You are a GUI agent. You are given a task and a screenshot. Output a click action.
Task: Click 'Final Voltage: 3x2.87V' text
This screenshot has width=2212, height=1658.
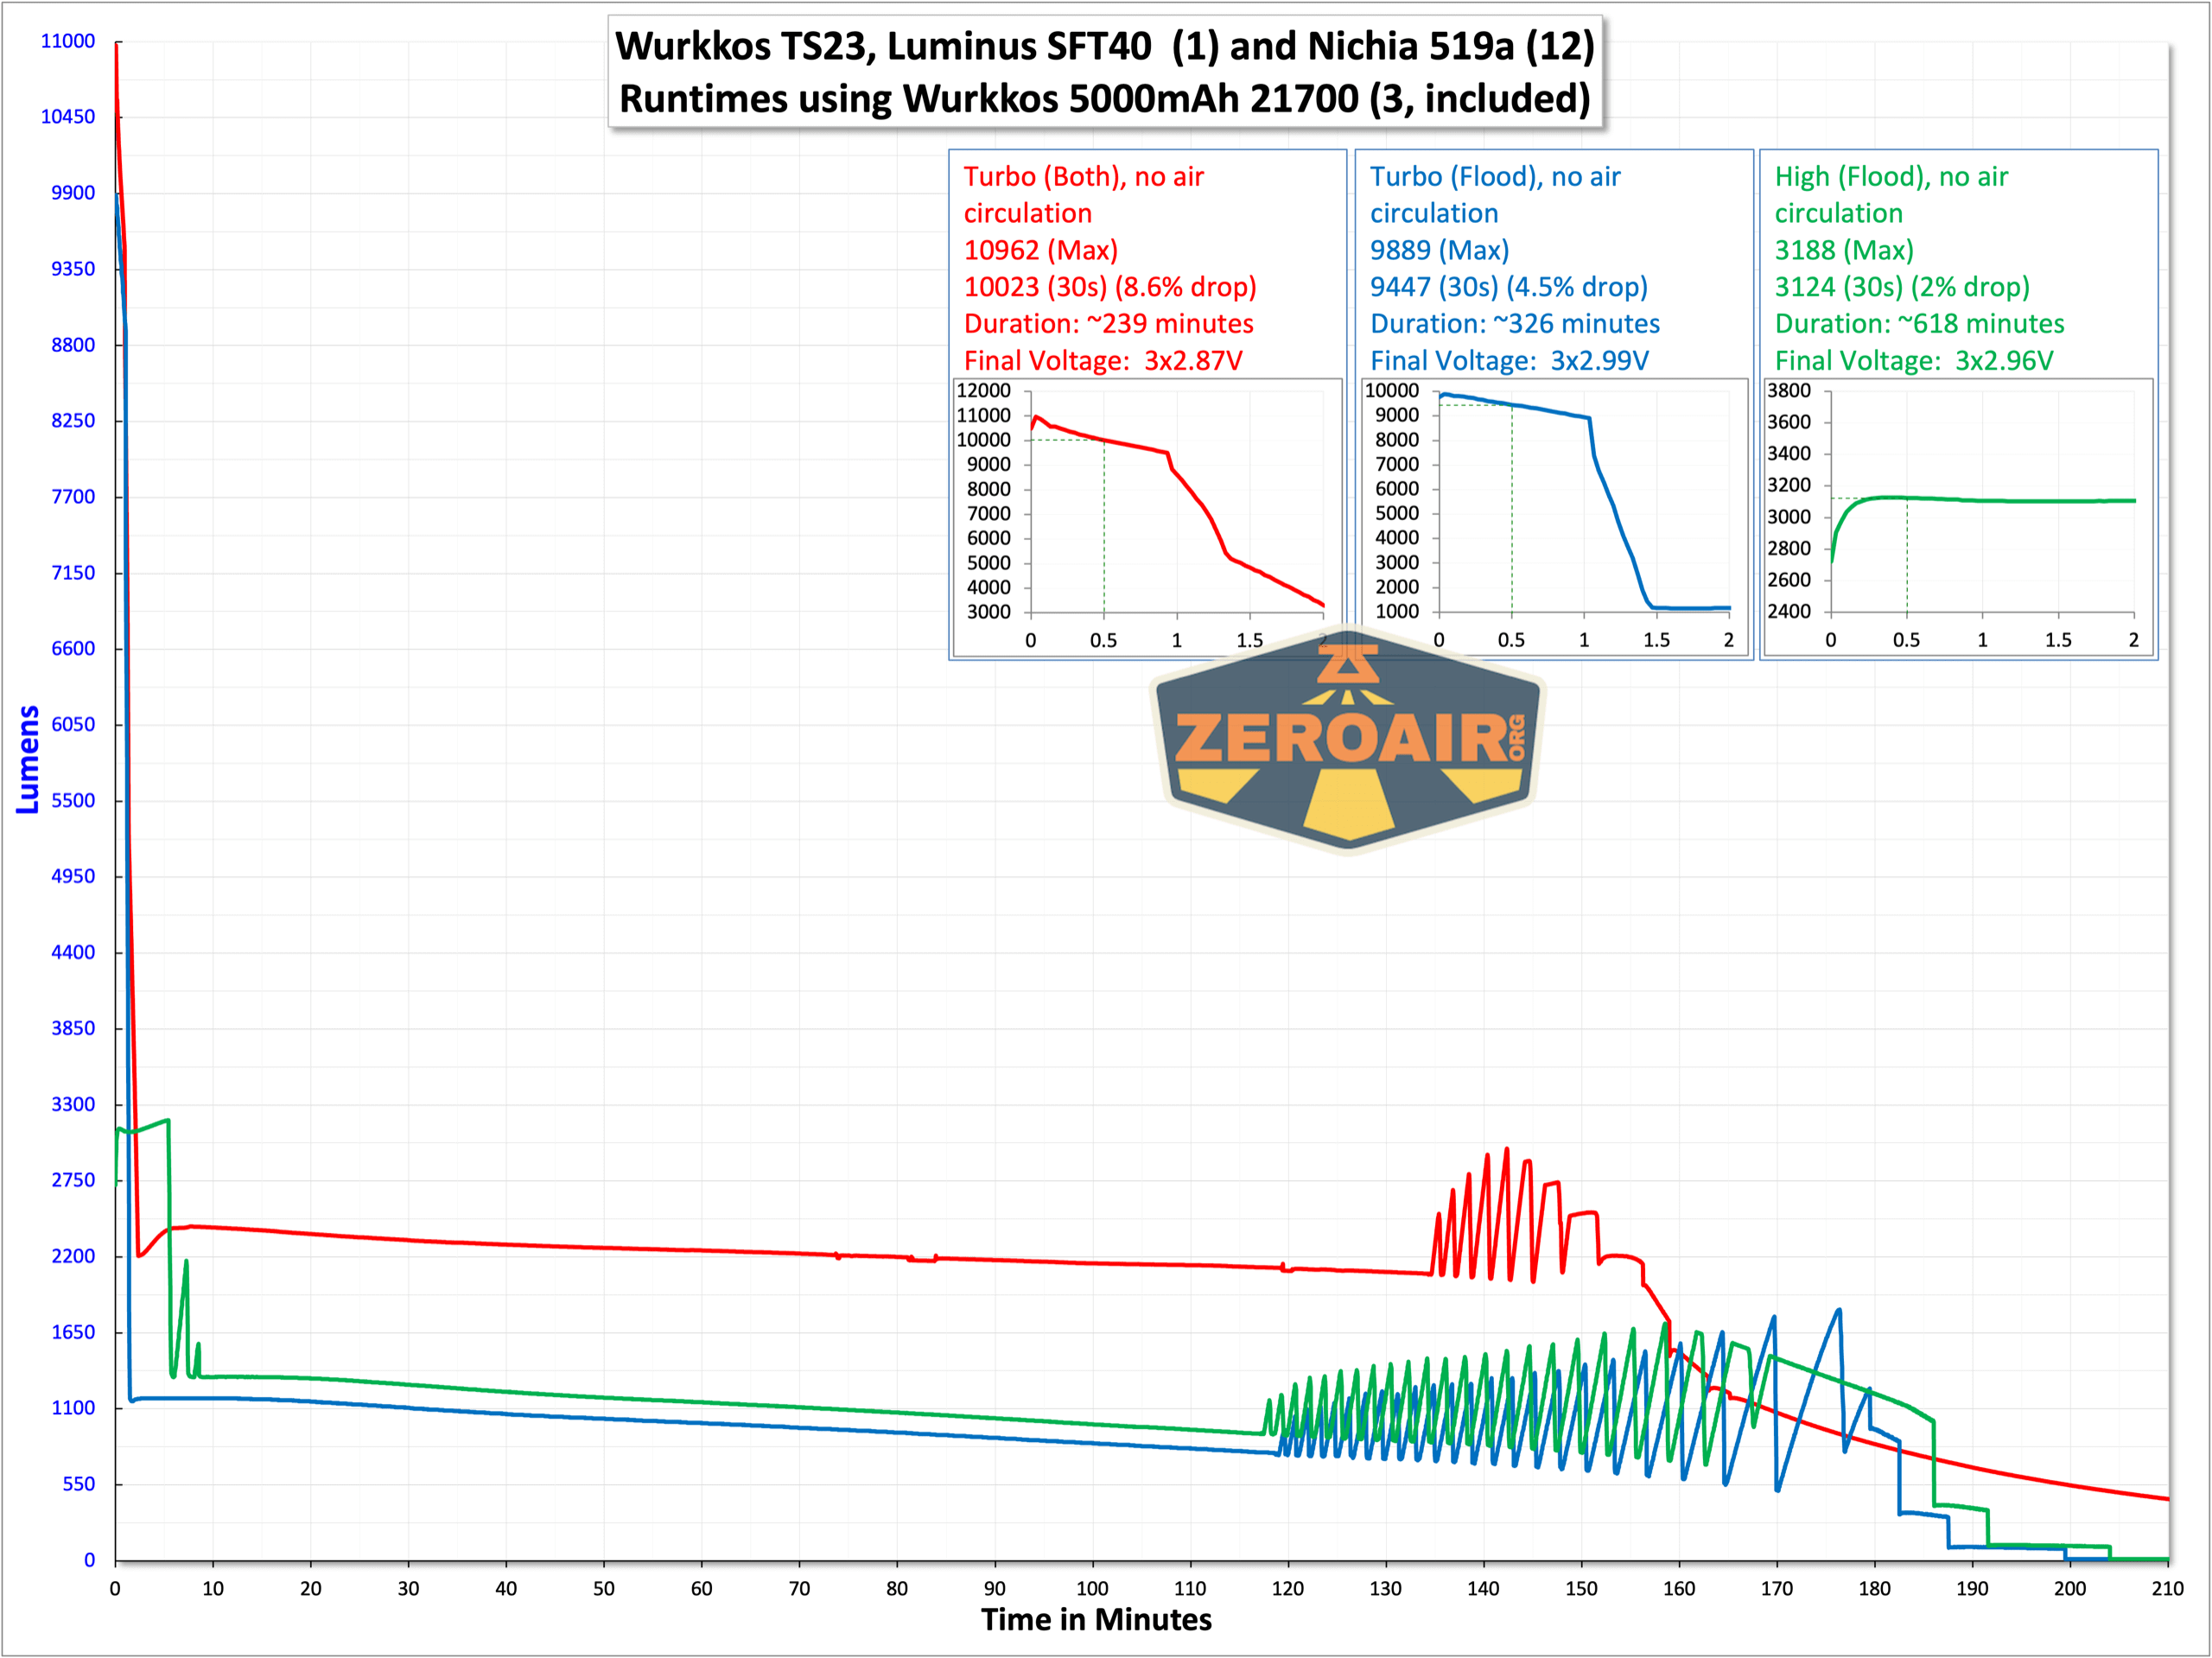1103,361
